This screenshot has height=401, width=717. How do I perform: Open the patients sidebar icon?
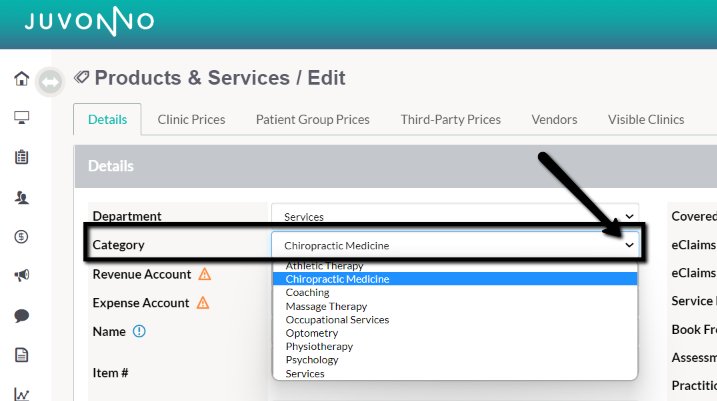pos(21,197)
